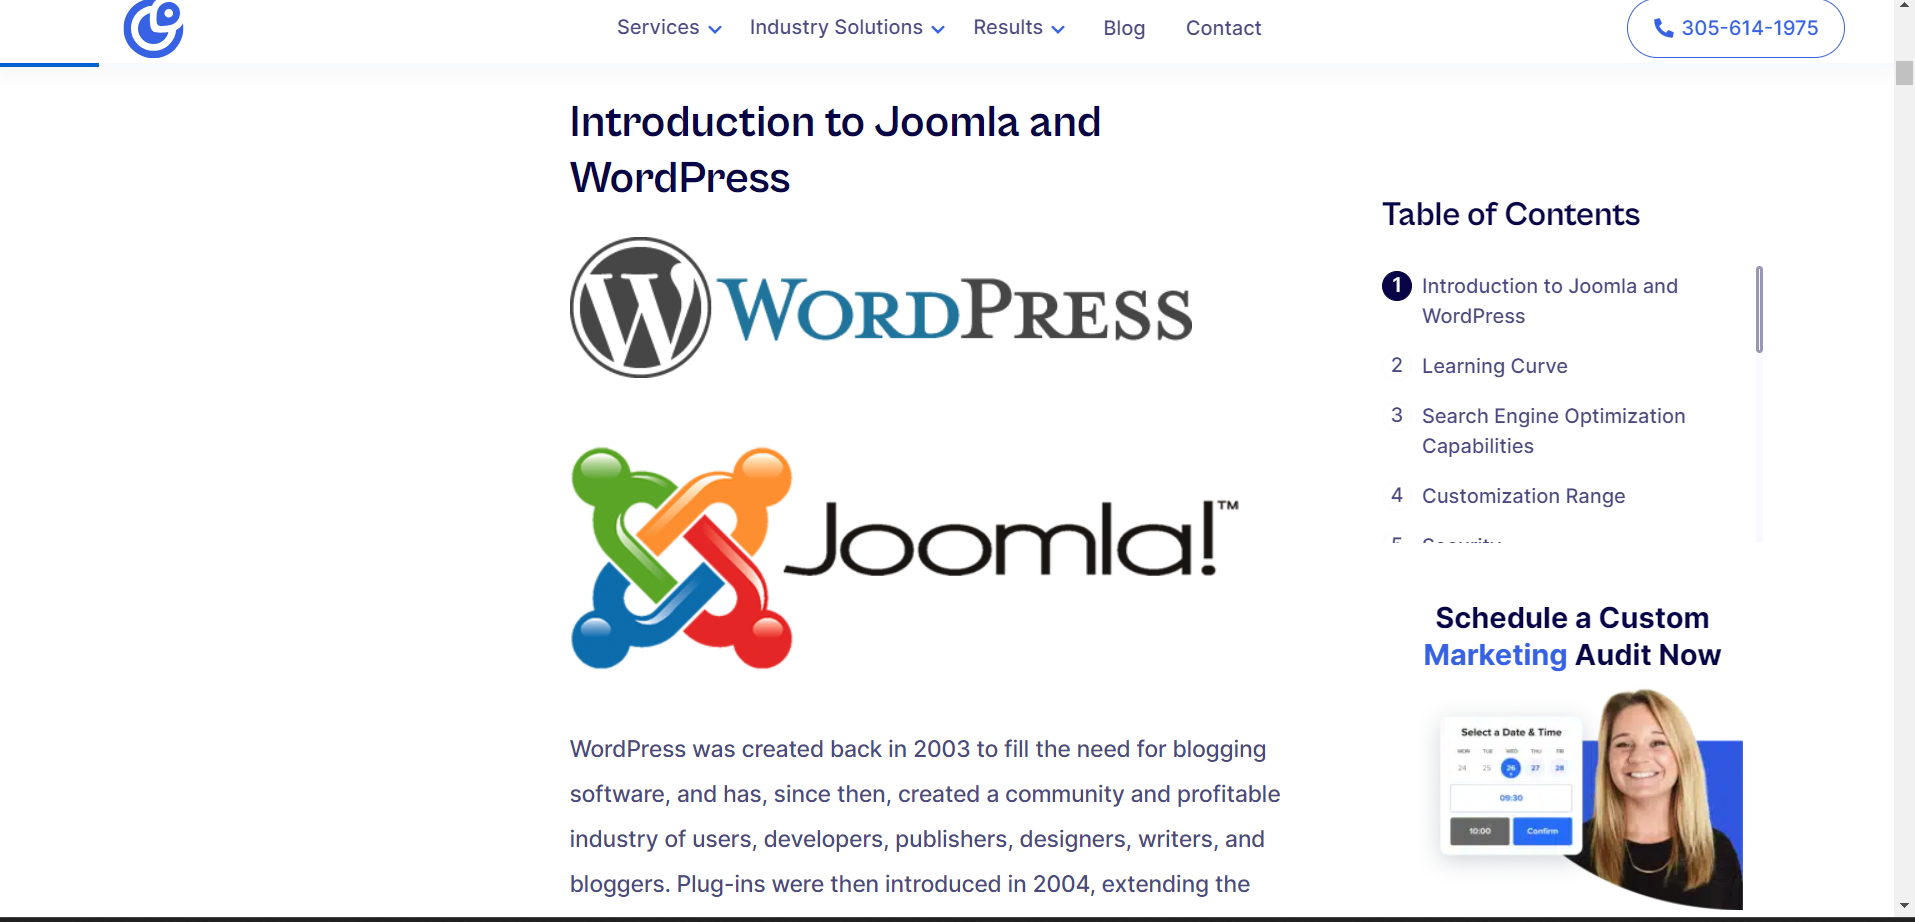1915x922 pixels.
Task: Open the Industry Solutions dropdown
Action: coord(847,28)
